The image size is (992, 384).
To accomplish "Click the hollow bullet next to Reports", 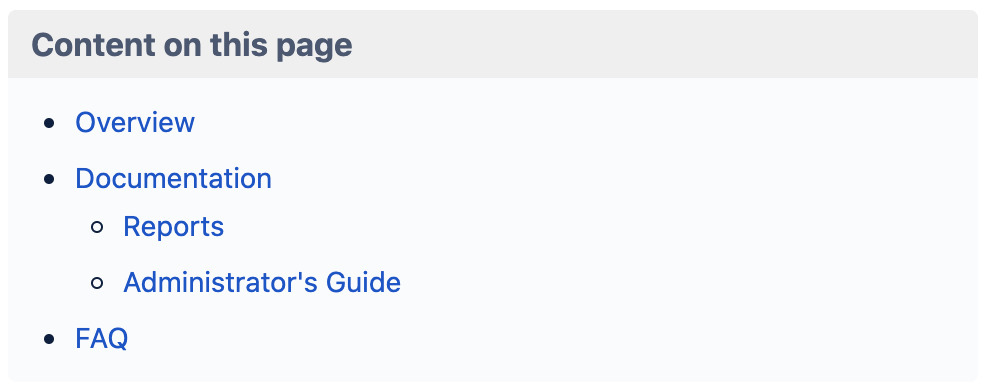I will pyautogui.click(x=97, y=226).
